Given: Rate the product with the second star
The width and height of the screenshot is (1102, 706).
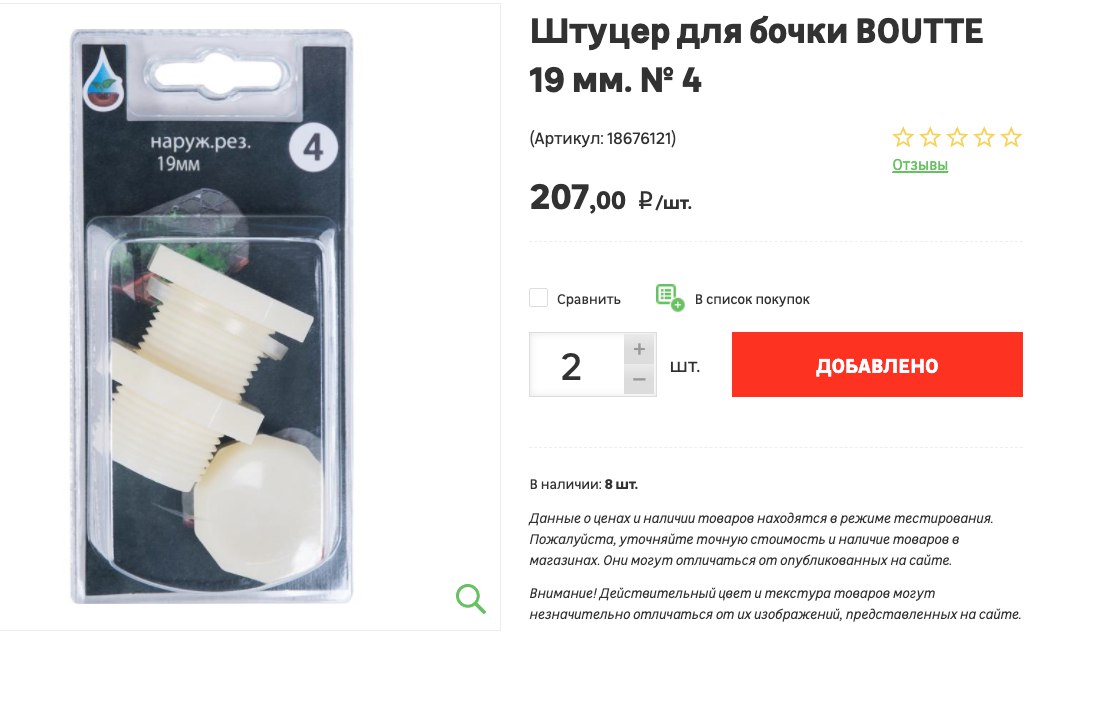Looking at the screenshot, I should pos(930,137).
